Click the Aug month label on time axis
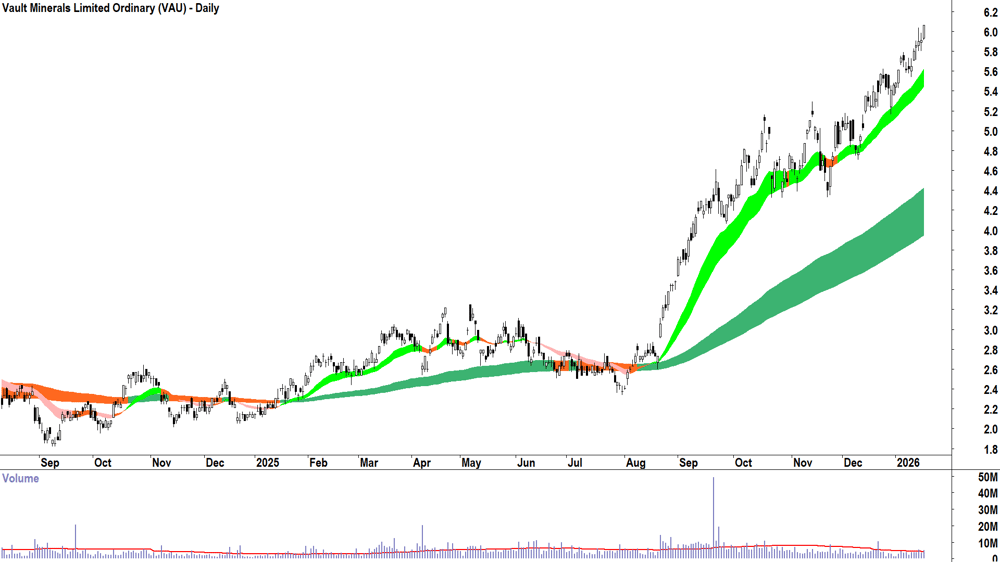 tap(635, 463)
